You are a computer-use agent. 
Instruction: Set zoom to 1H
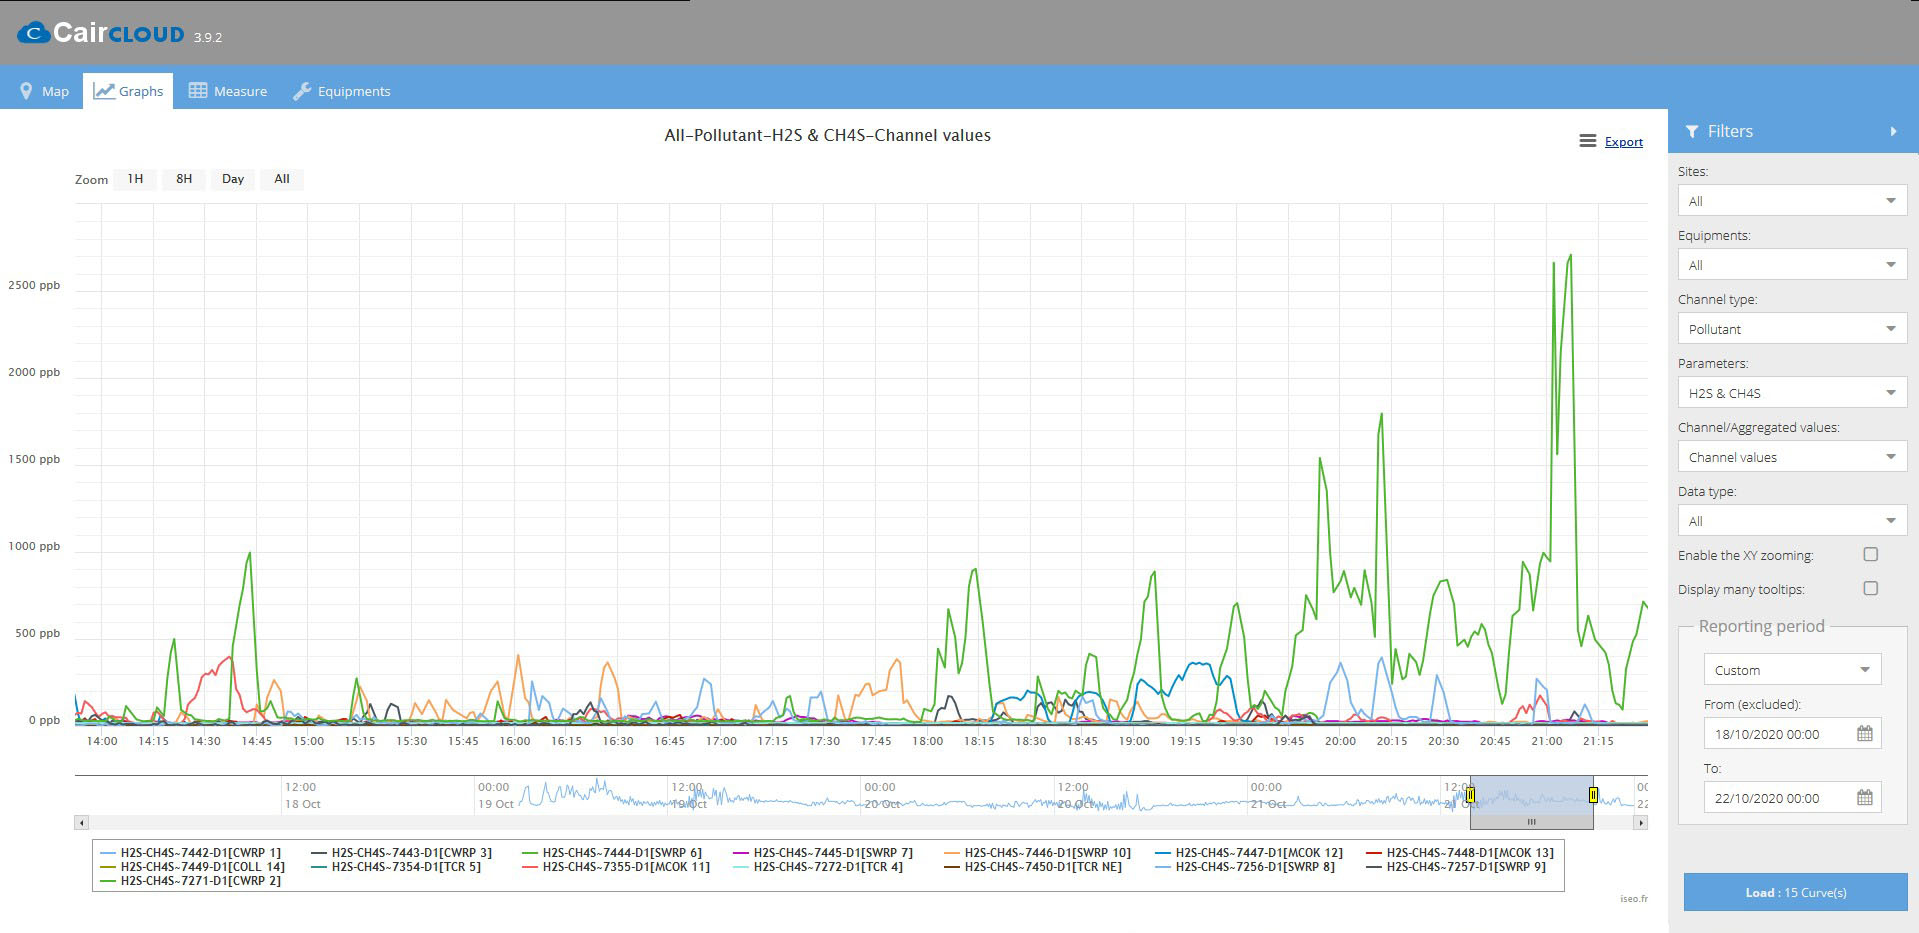135,179
